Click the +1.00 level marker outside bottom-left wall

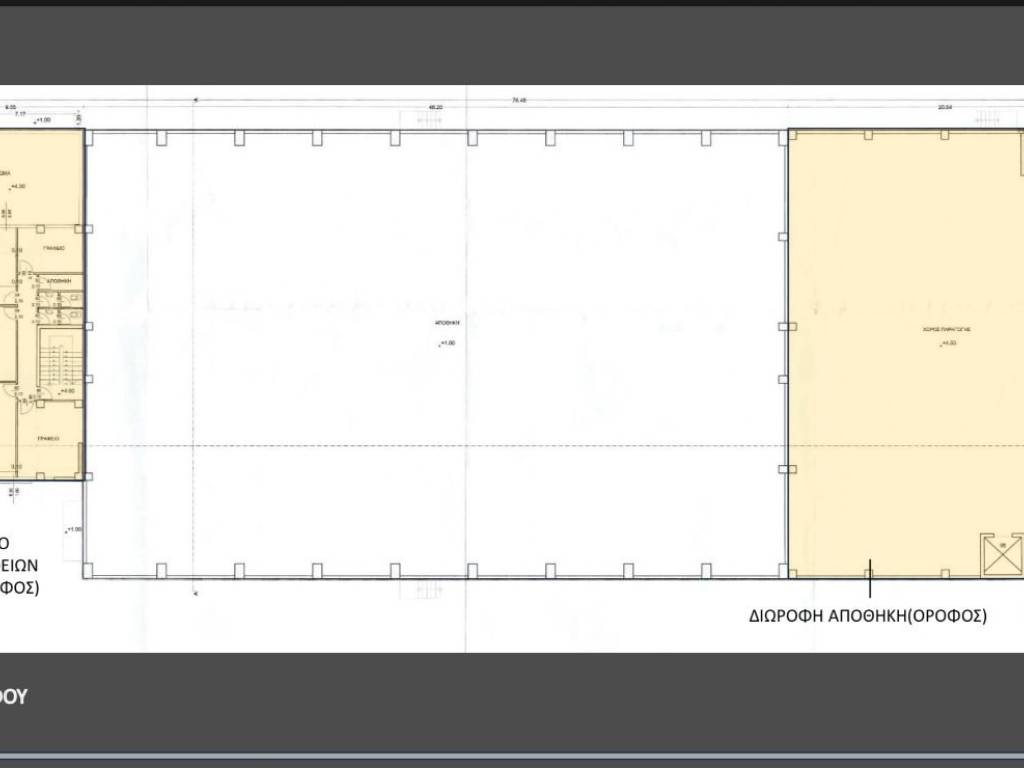tap(73, 529)
